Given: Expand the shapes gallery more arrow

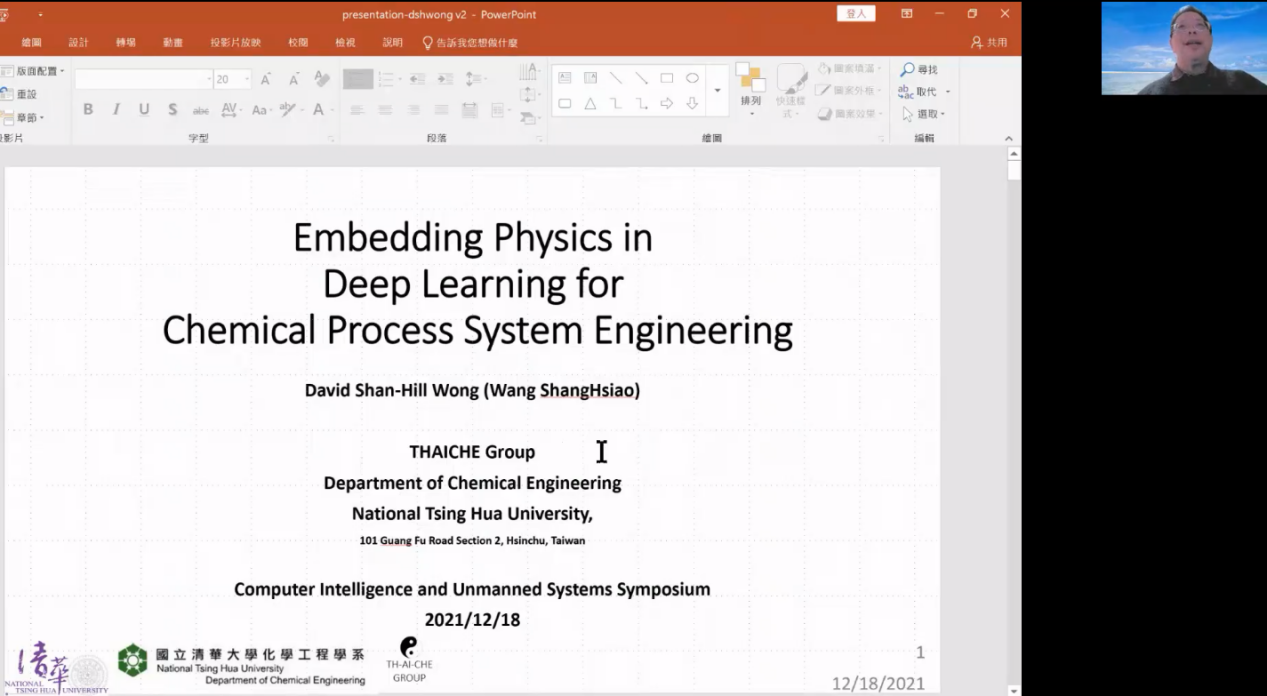Looking at the screenshot, I should click(717, 91).
